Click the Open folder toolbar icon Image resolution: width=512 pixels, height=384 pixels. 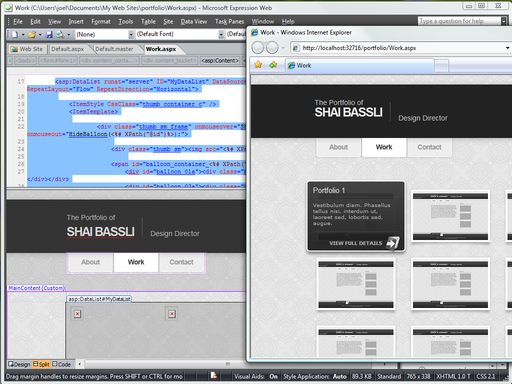tap(32, 34)
